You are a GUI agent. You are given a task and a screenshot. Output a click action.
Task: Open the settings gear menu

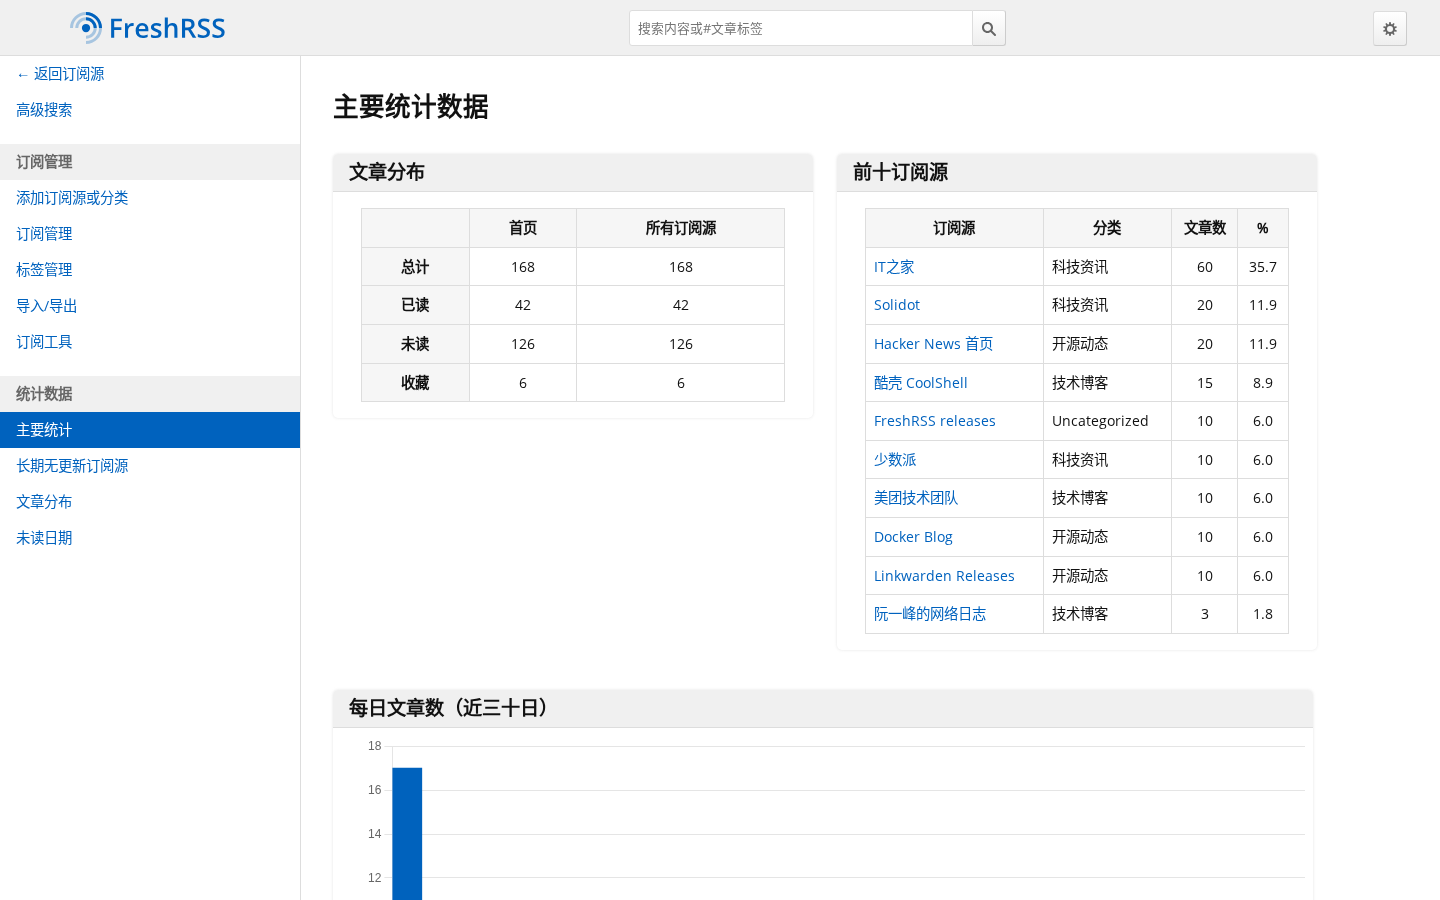(x=1390, y=28)
